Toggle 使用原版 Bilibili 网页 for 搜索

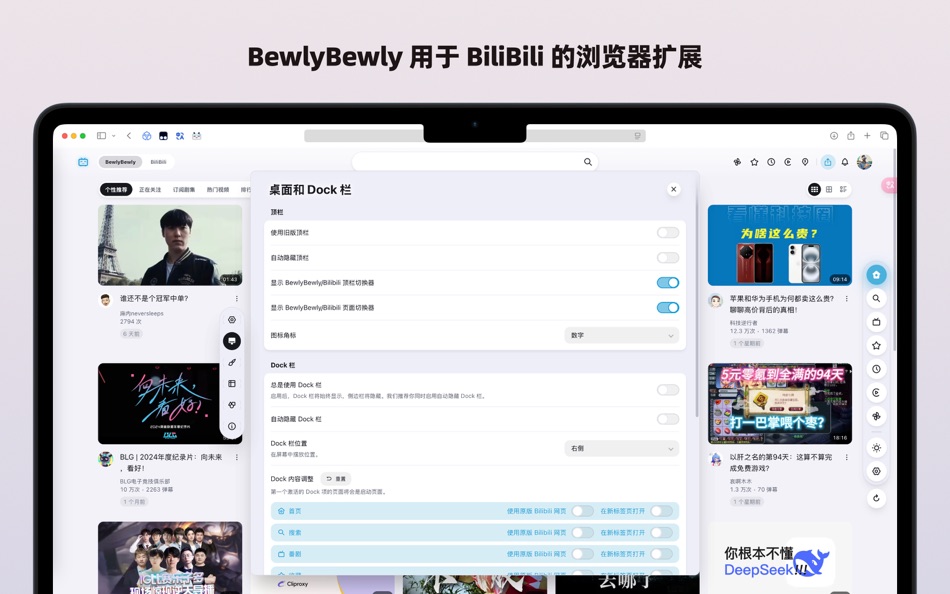[x=582, y=532]
